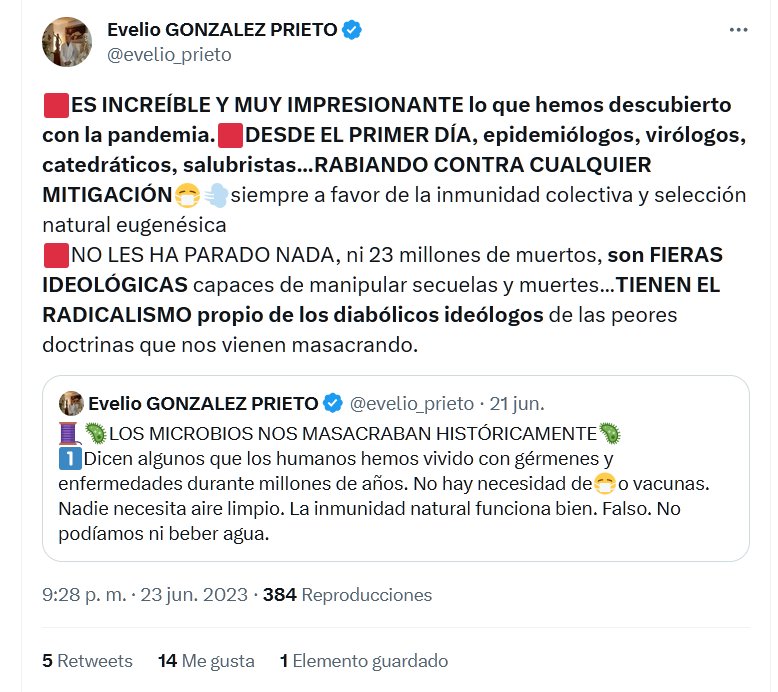778x692 pixels.
Task: Click the verified badge in the quoted tweet
Action: 334,404
